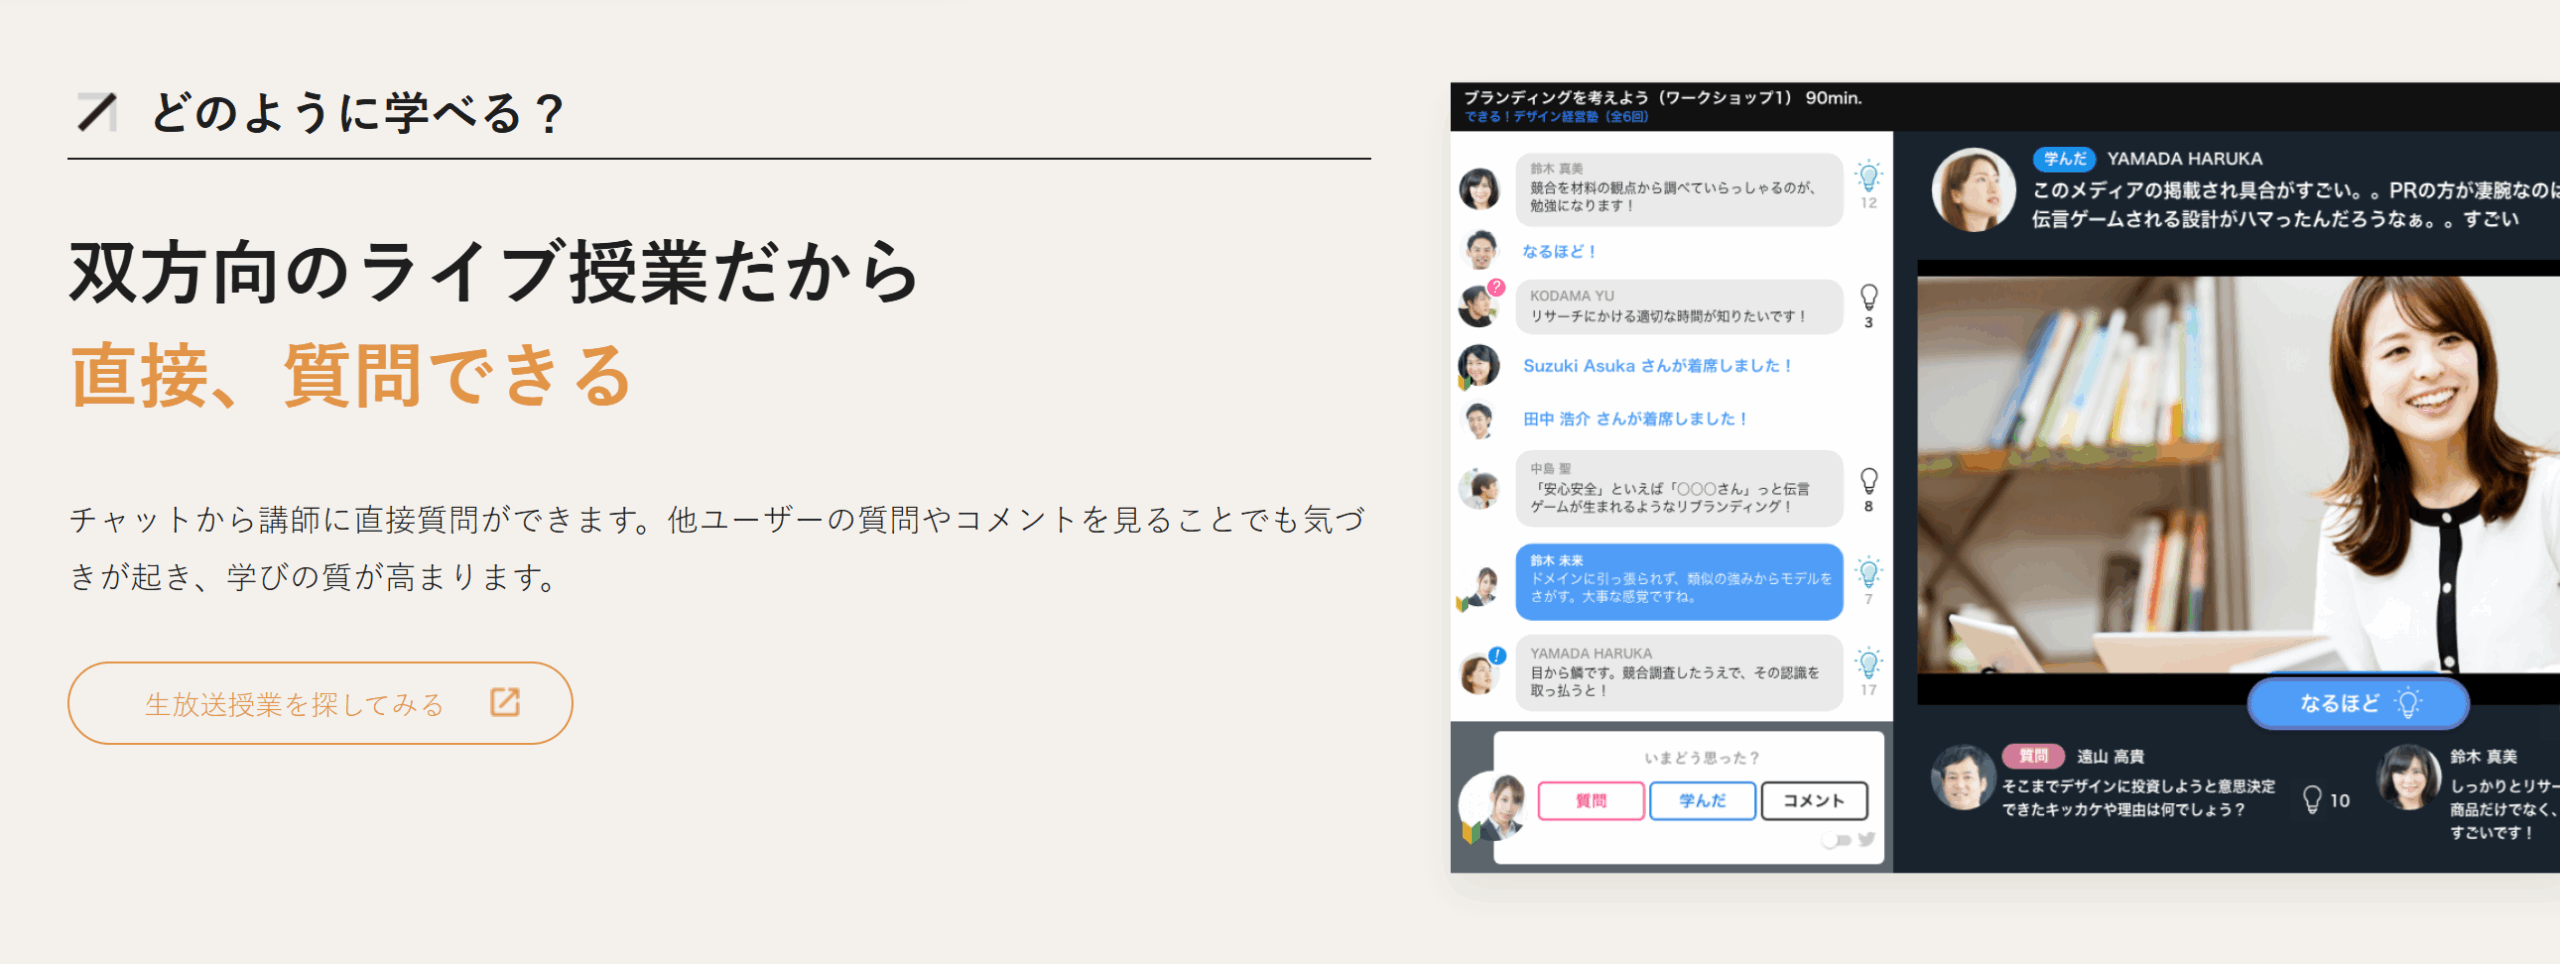Image resolution: width=2560 pixels, height=964 pixels.
Task: Click the 学んだ tag beside YAMADA HARUKA header
Action: click(x=2064, y=159)
